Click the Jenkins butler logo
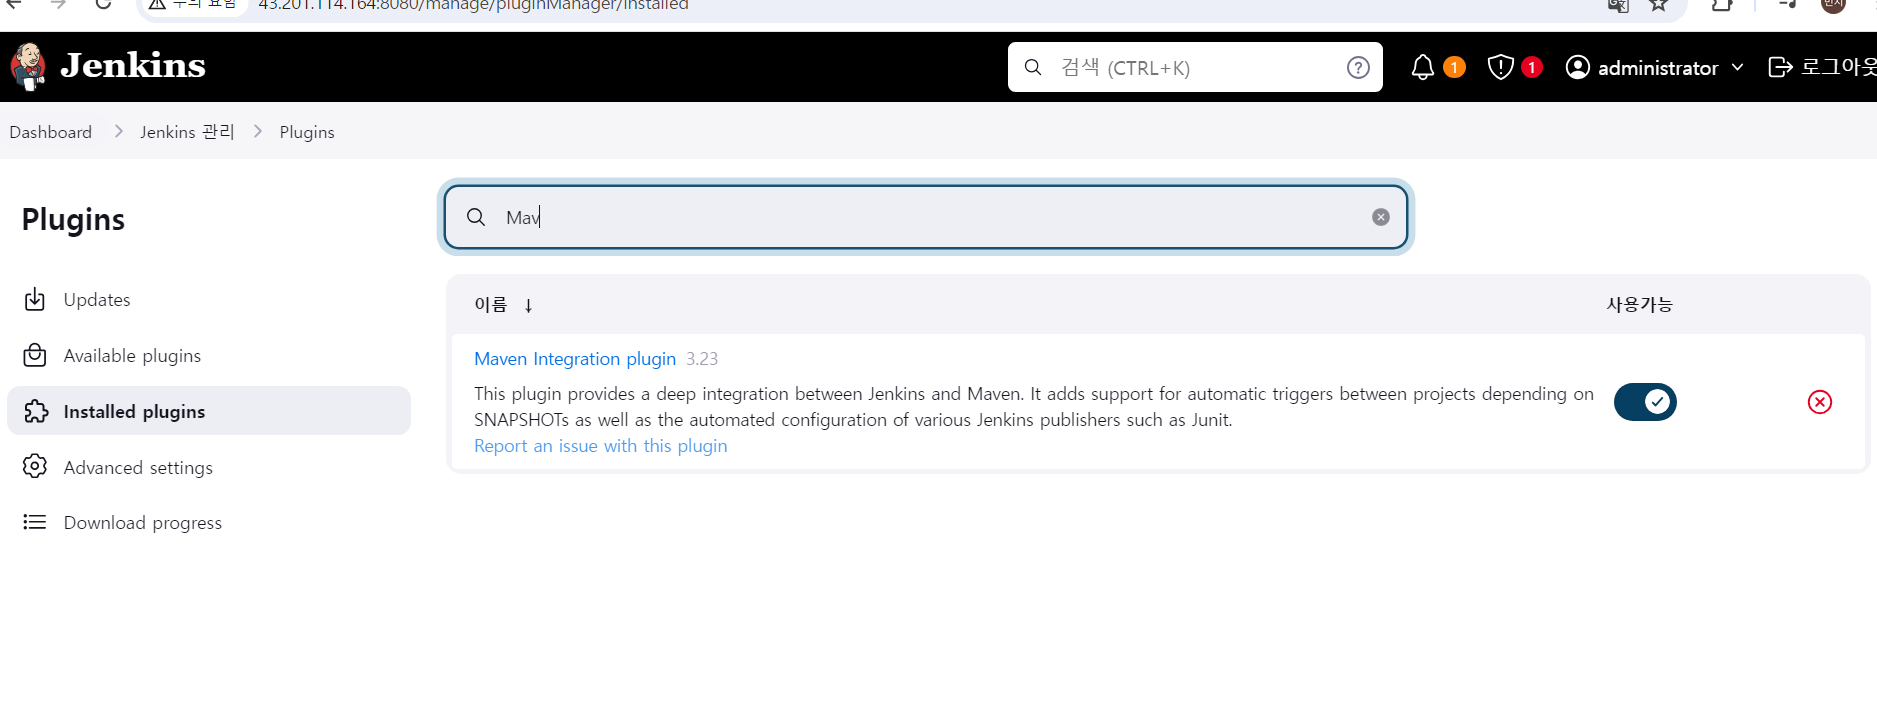 (x=28, y=67)
